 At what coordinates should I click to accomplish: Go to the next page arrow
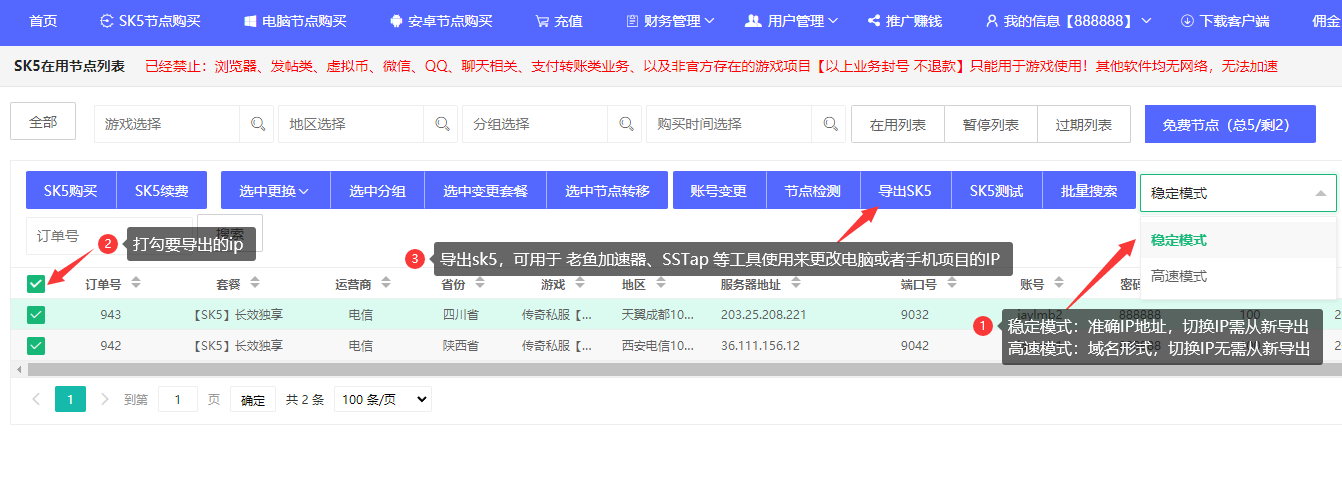103,400
